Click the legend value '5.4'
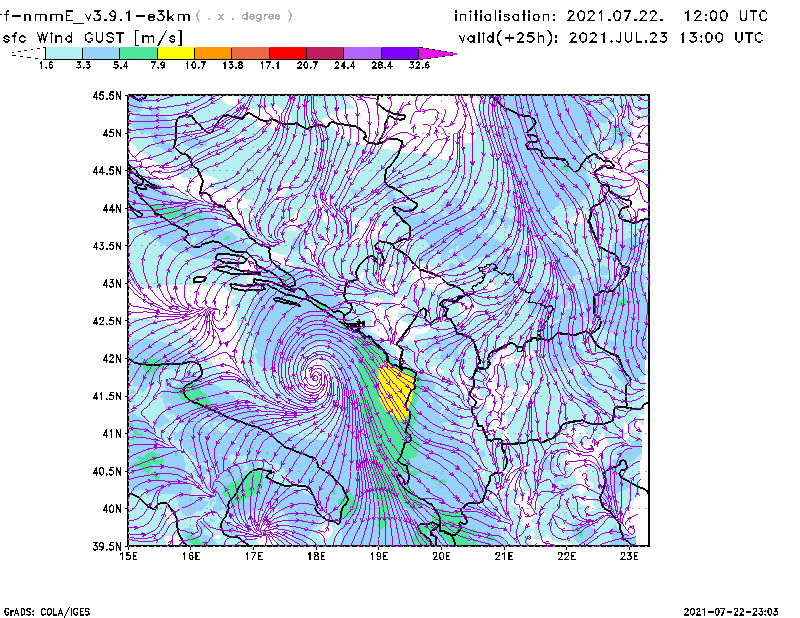This screenshot has height=618, width=800. 120,65
